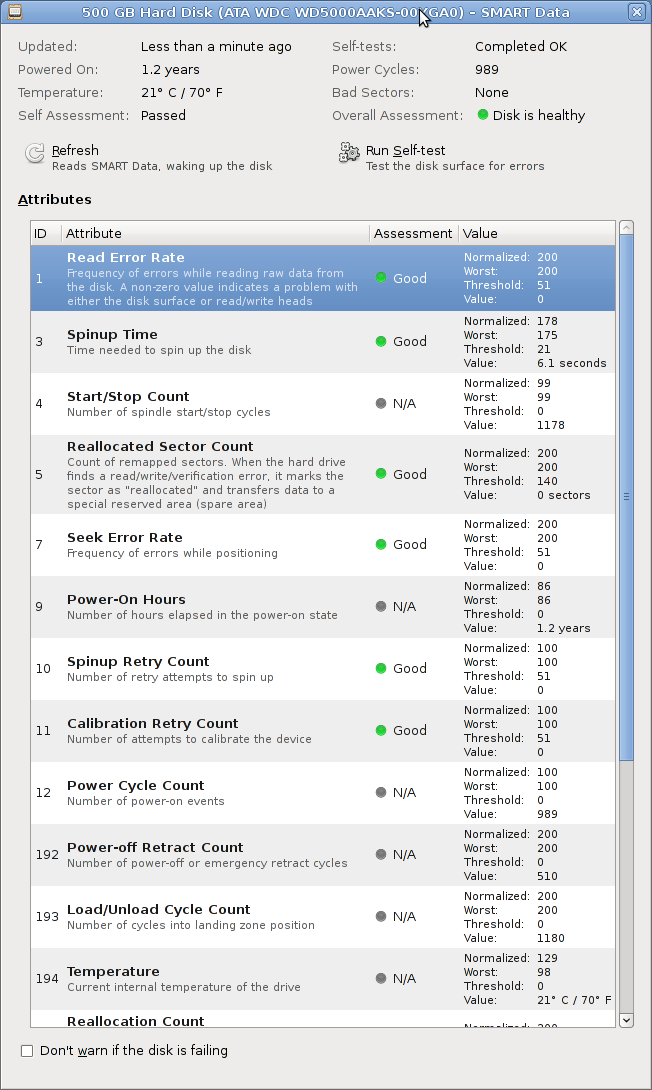652x1090 pixels.
Task: Click the grey N/A indicator for Power Cycle Count
Action: pos(381,792)
